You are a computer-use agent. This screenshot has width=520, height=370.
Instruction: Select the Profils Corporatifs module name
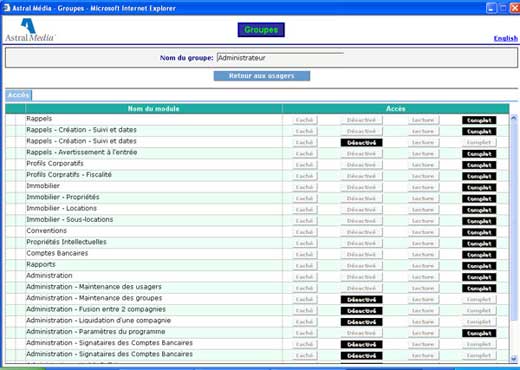[x=55, y=163]
